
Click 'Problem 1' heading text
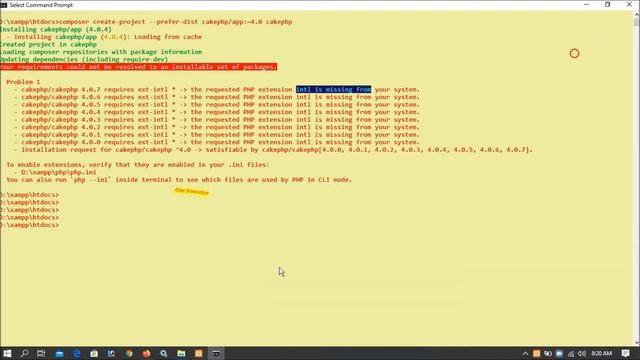(x=23, y=82)
